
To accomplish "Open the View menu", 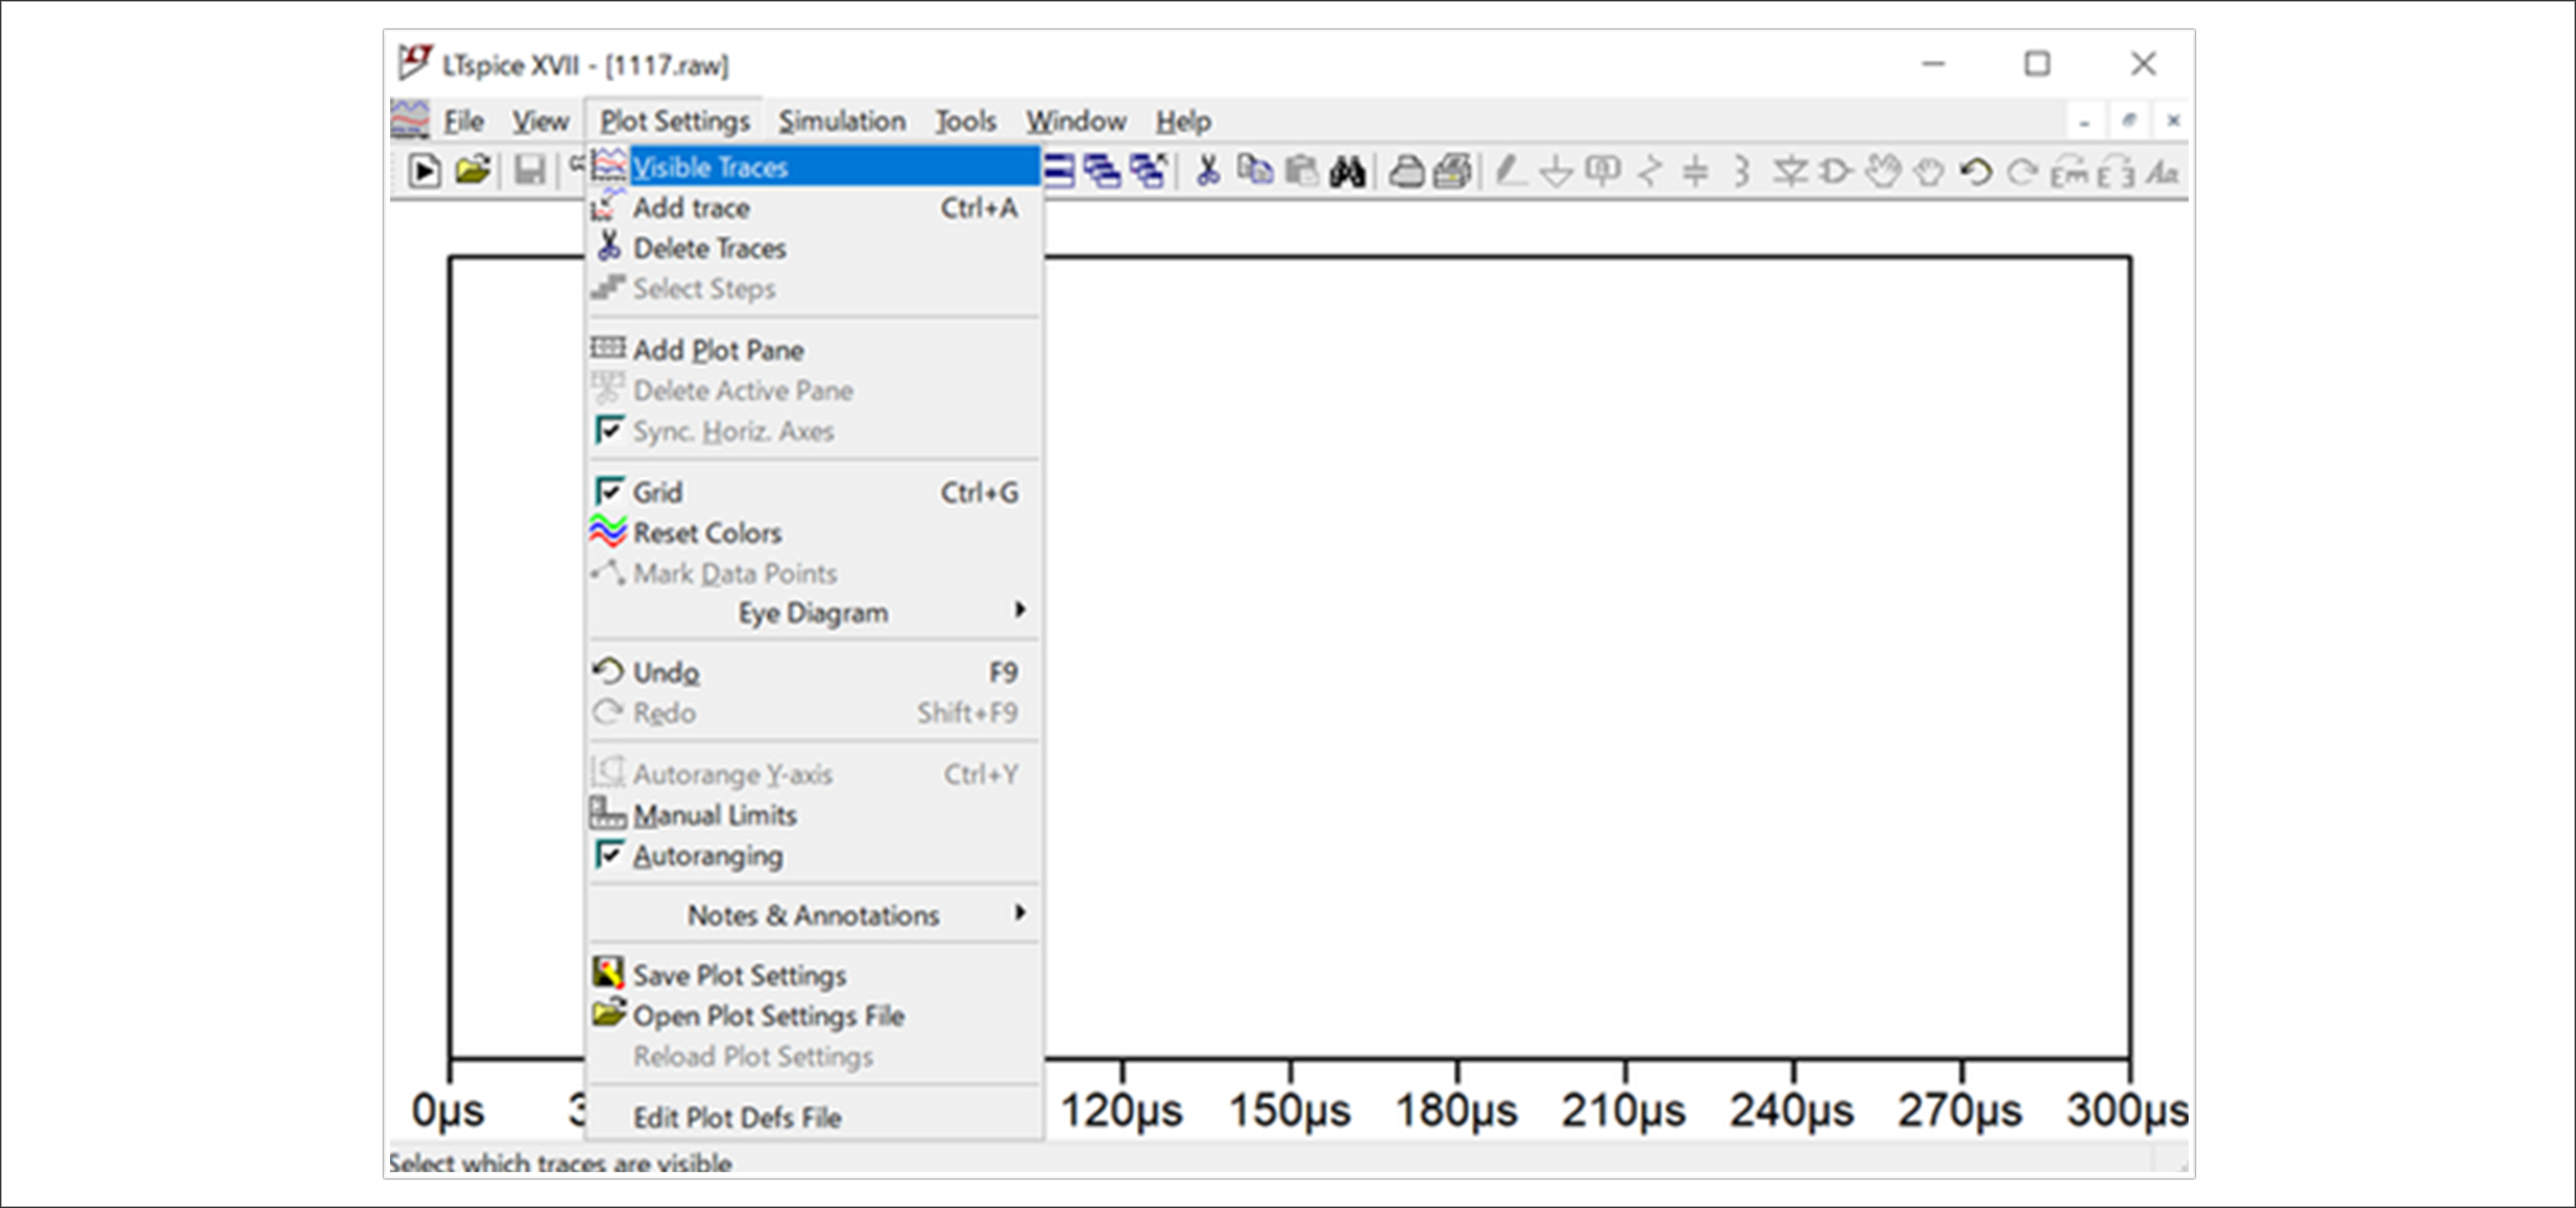I will 541,121.
